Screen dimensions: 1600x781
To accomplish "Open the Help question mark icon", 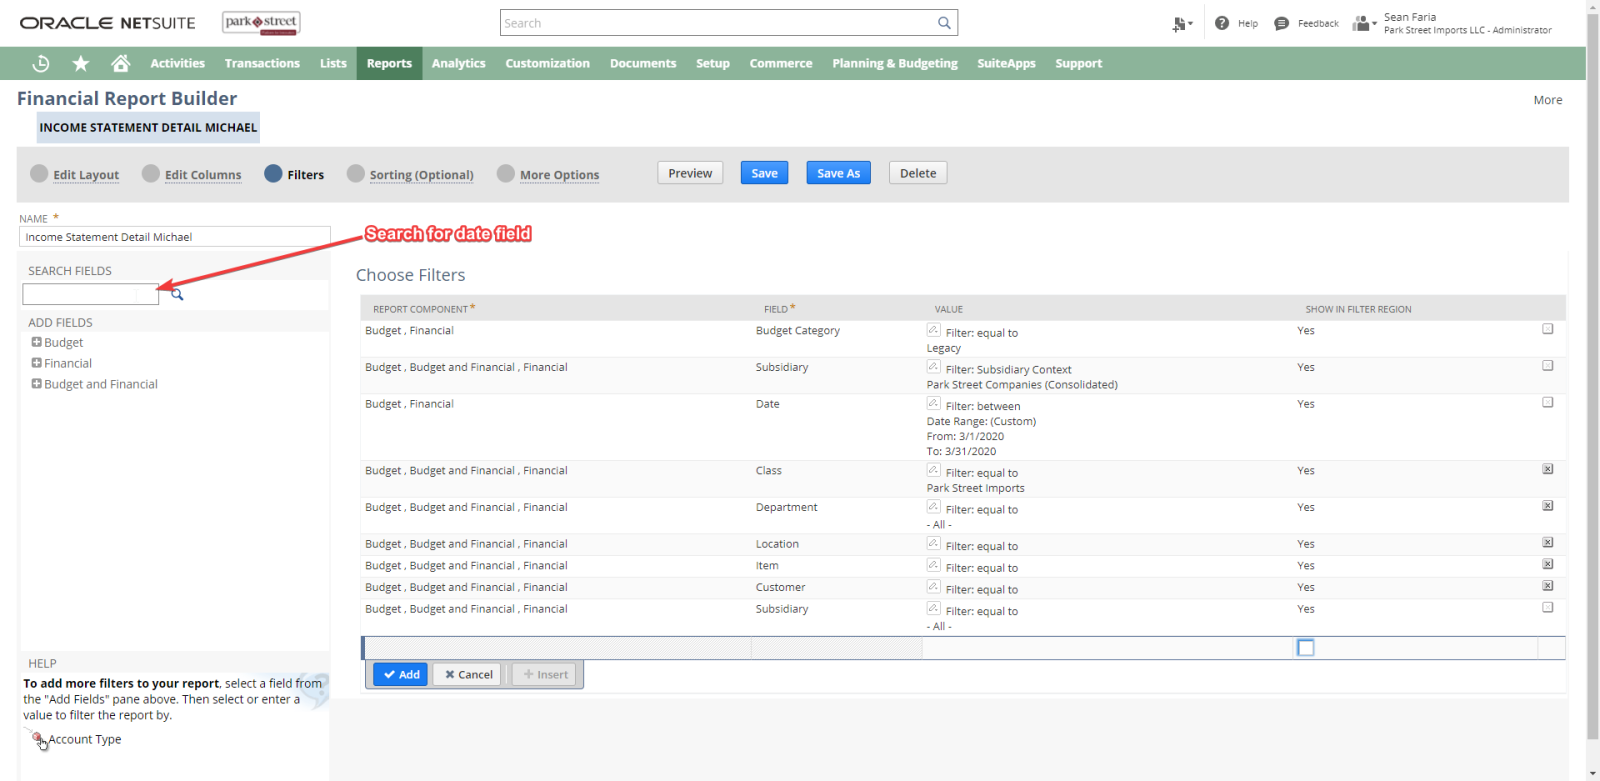I will [x=1222, y=23].
